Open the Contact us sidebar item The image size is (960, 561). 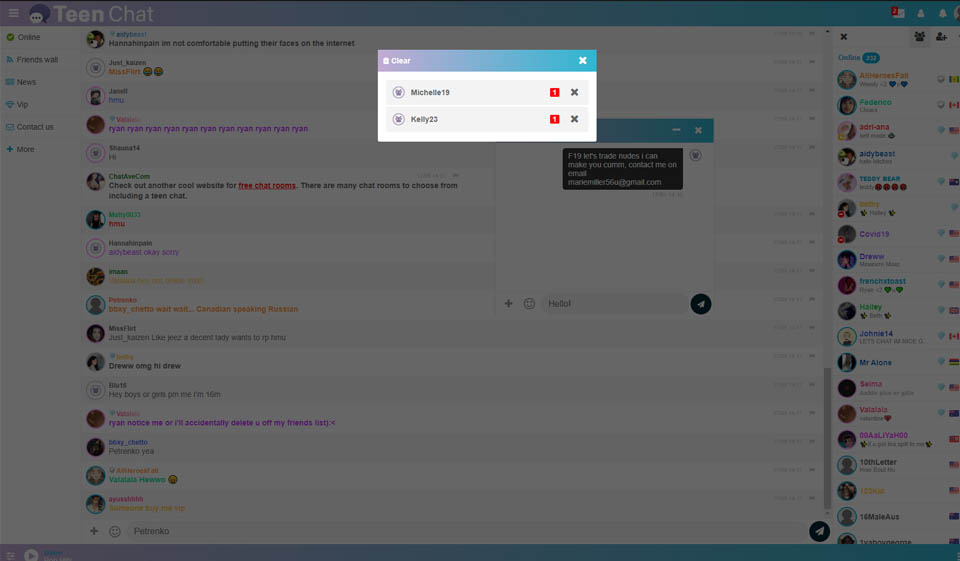click(x=35, y=127)
